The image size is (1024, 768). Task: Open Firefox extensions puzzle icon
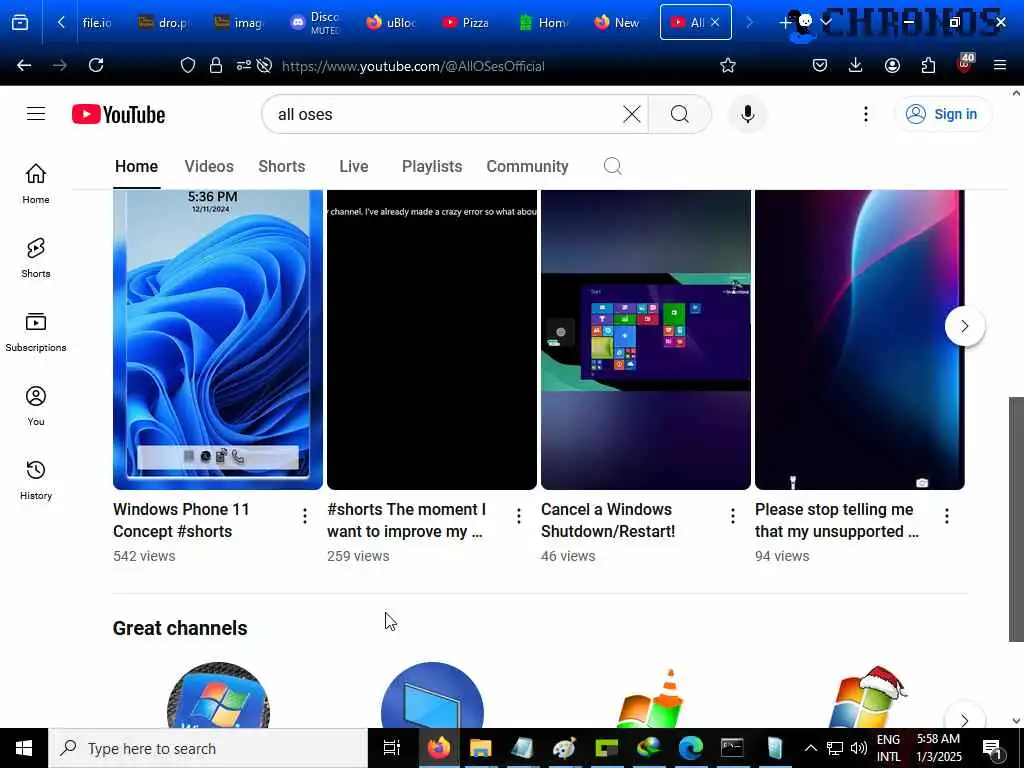928,65
